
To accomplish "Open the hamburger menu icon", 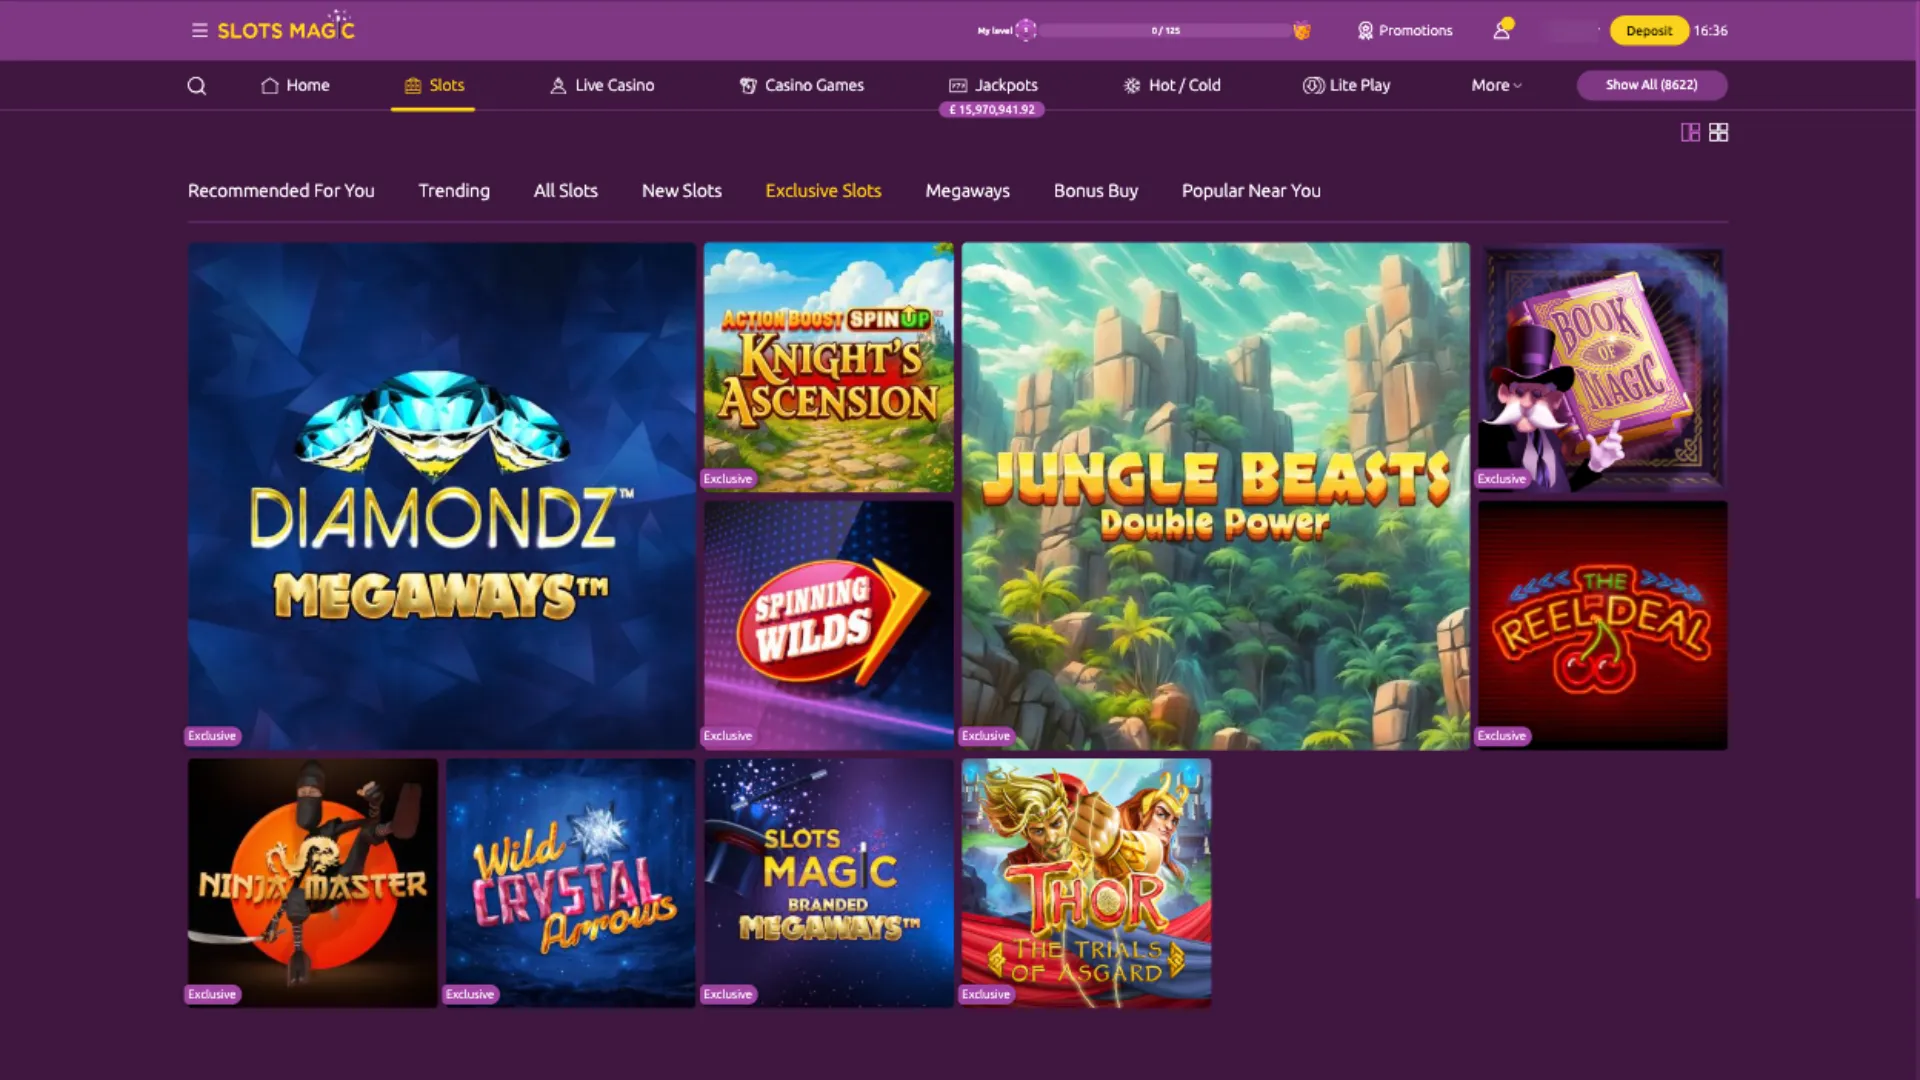I will point(200,30).
